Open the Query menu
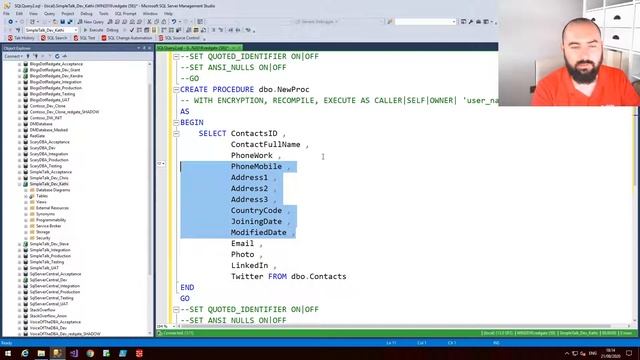The image size is (640, 360). pyautogui.click(x=49, y=13)
